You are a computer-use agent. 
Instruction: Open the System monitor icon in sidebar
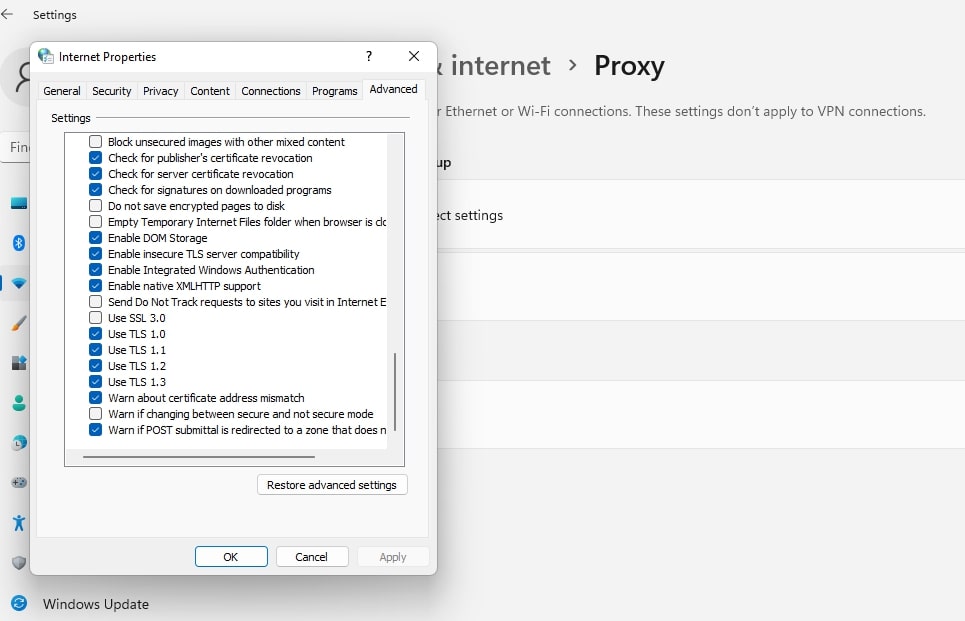click(18, 204)
